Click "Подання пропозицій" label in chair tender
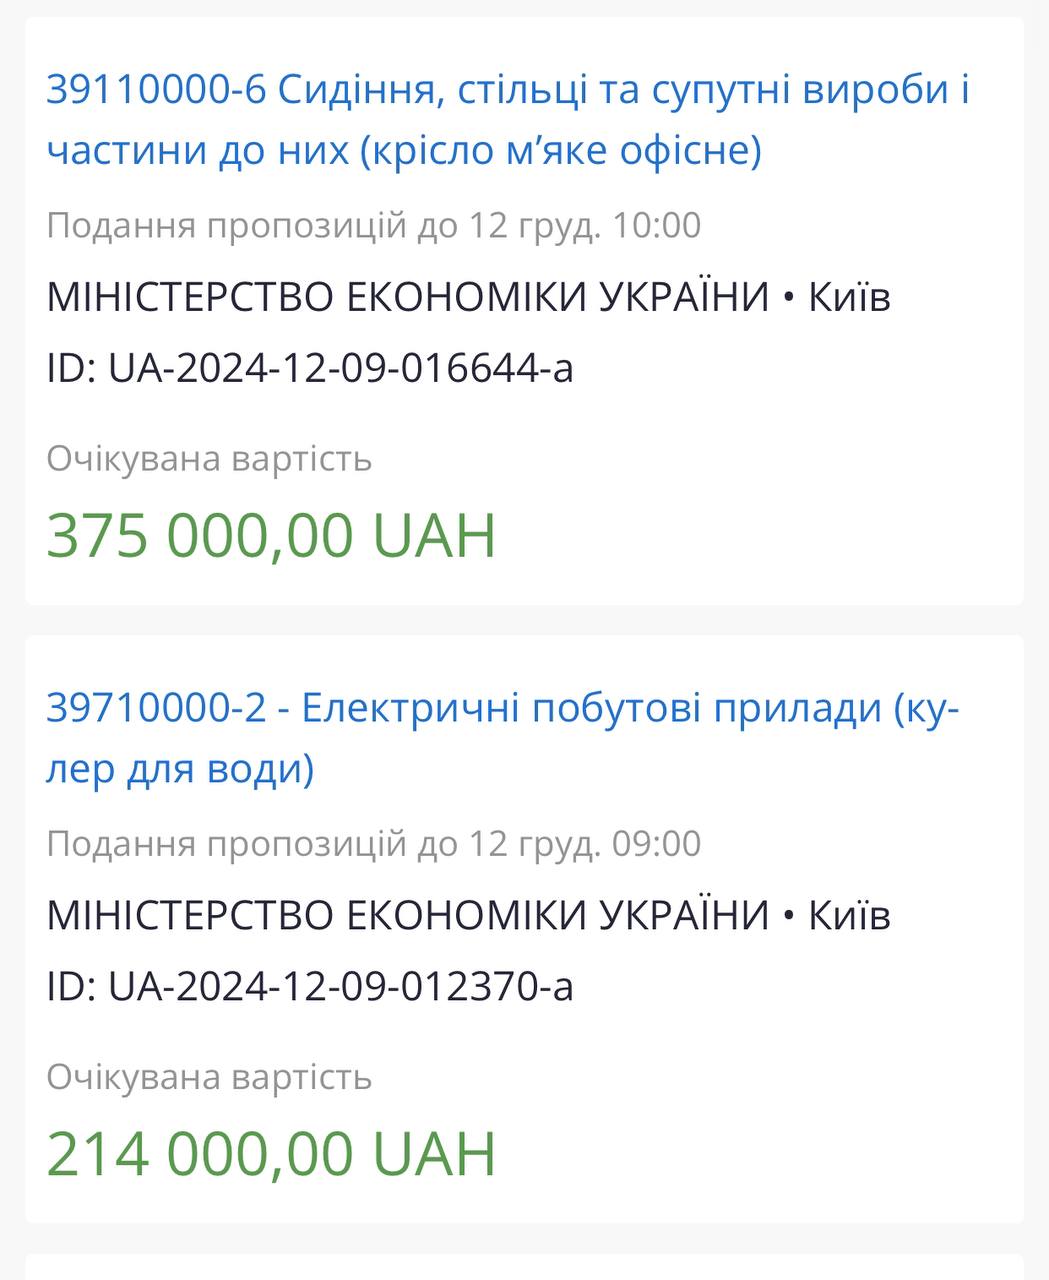The width and height of the screenshot is (1049, 1280). click(x=226, y=225)
